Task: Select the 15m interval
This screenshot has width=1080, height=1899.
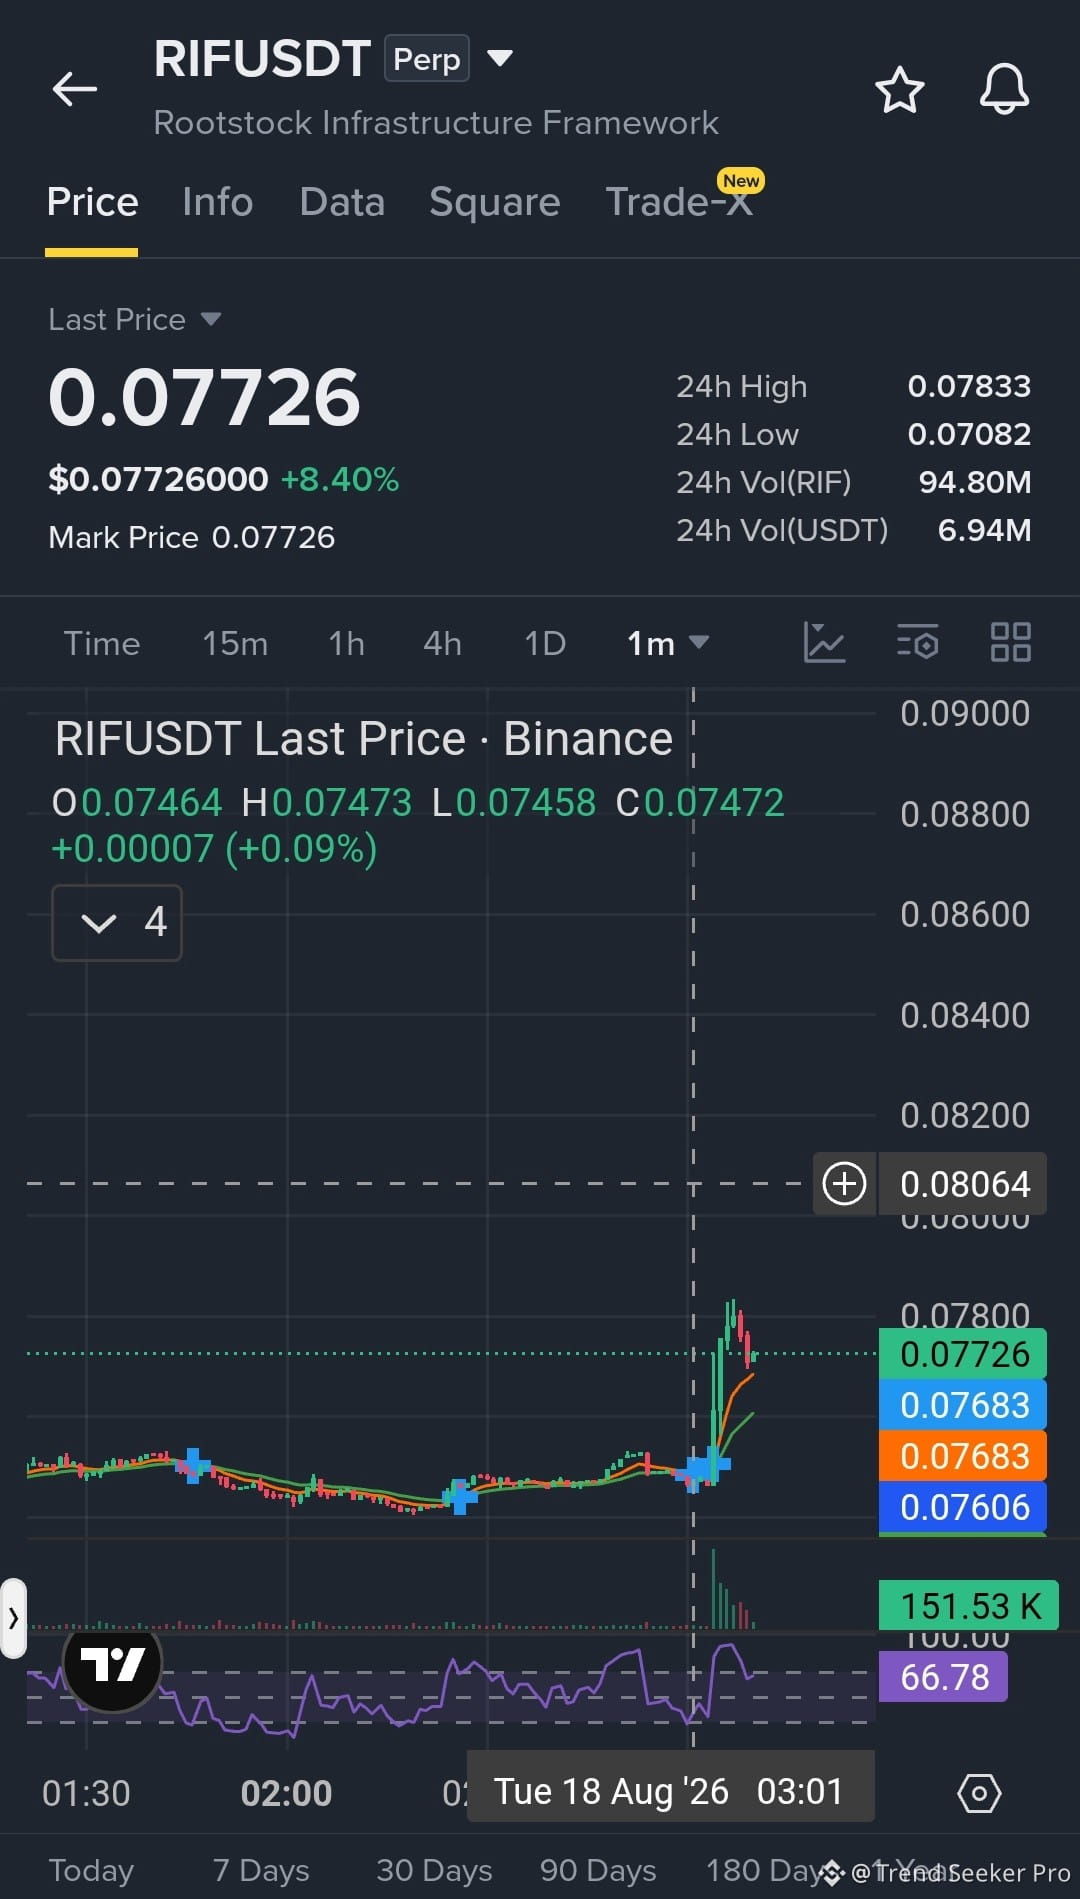Action: (235, 643)
